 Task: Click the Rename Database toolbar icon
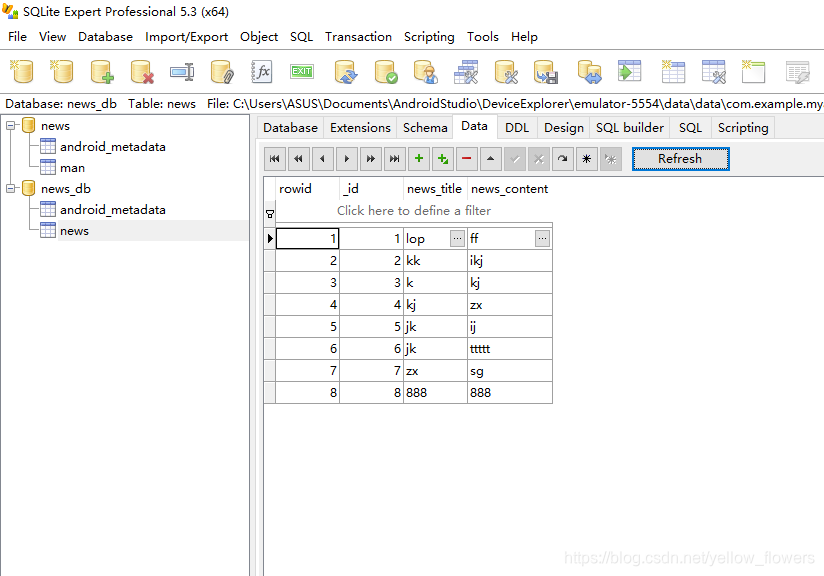tap(182, 71)
